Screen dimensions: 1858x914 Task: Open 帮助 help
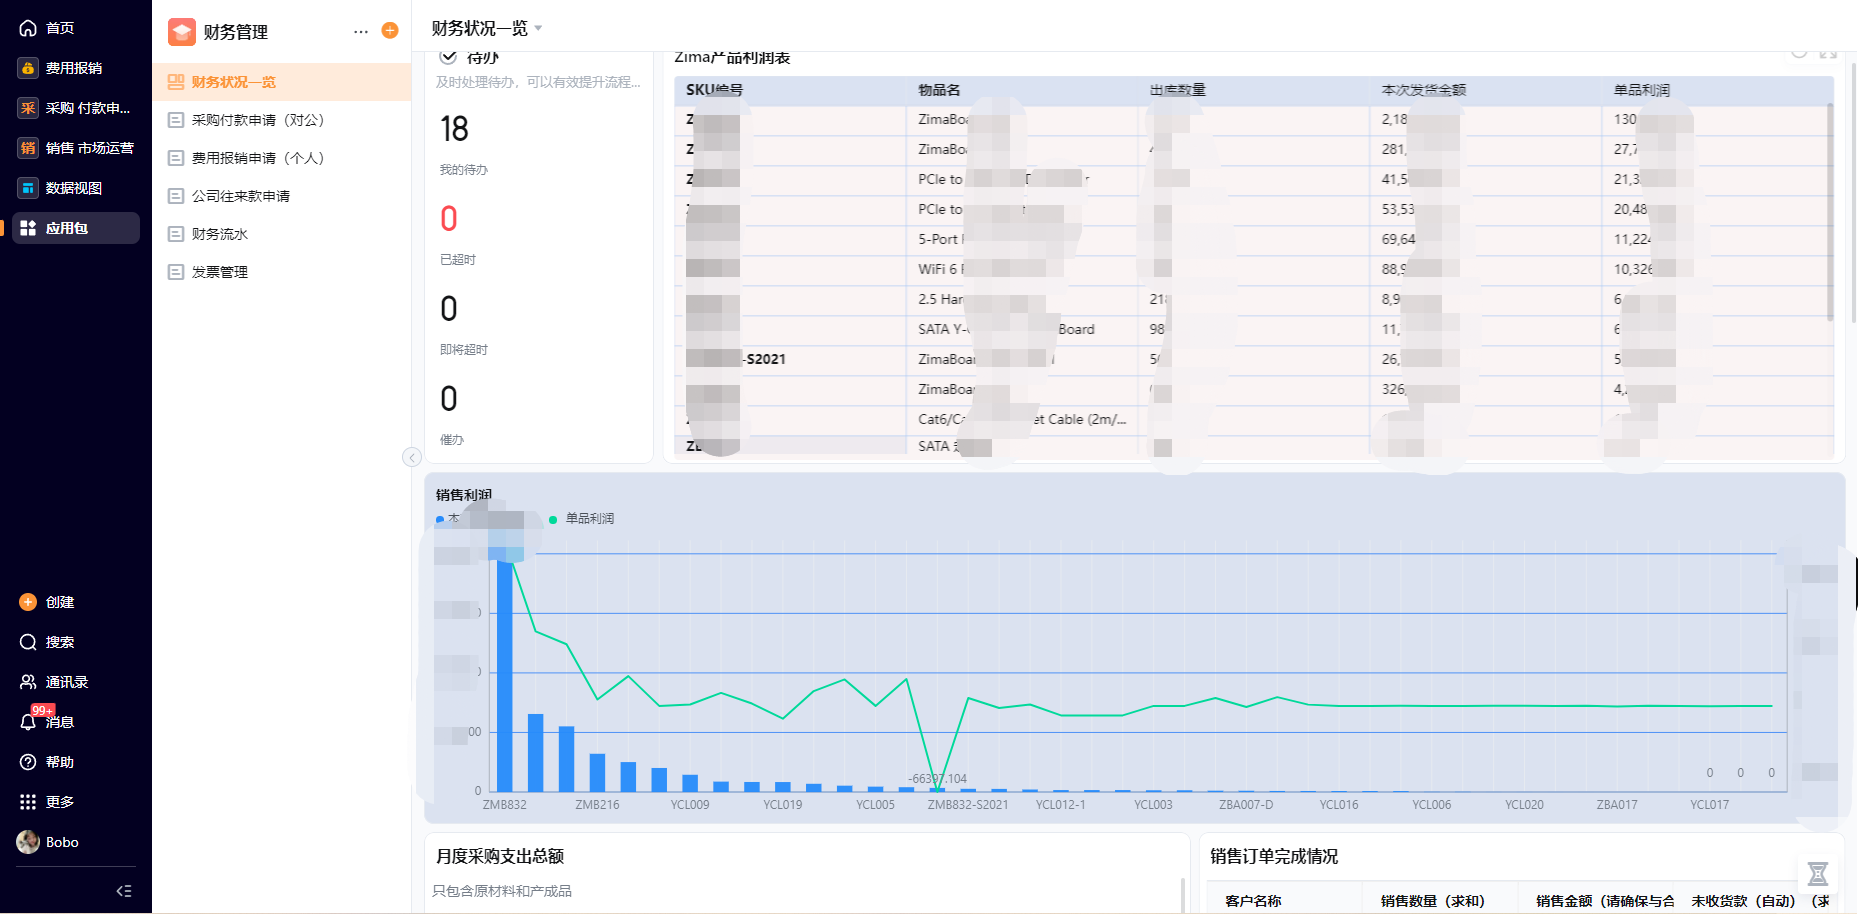(47, 762)
